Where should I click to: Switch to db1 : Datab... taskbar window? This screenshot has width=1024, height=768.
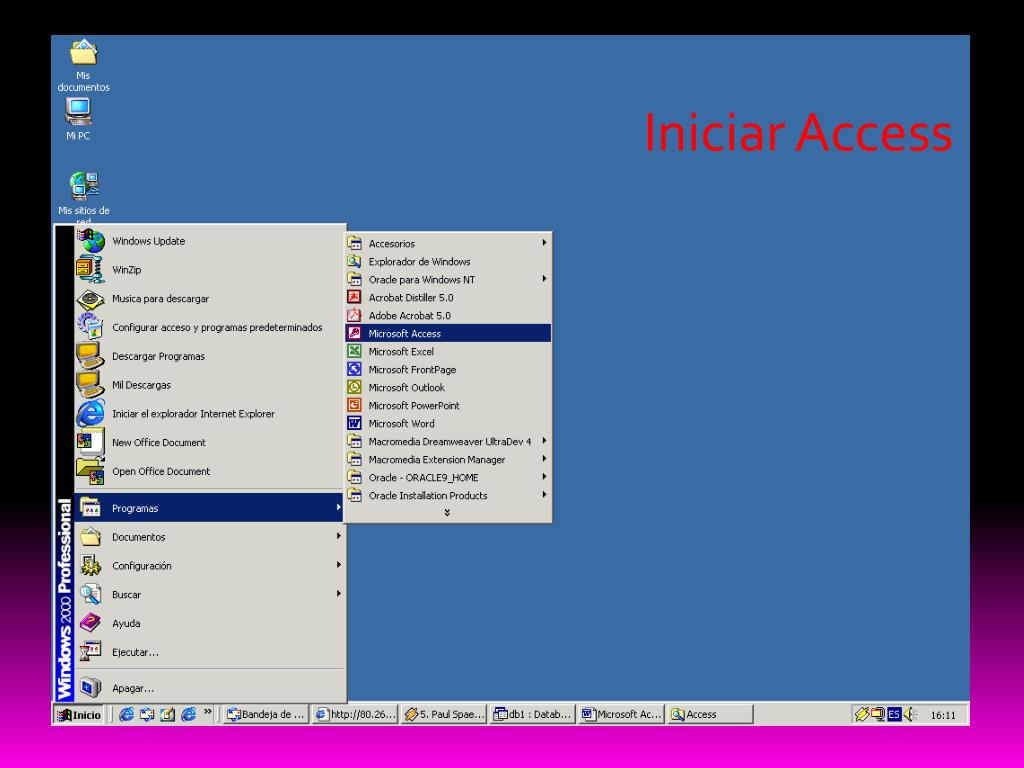pos(533,714)
